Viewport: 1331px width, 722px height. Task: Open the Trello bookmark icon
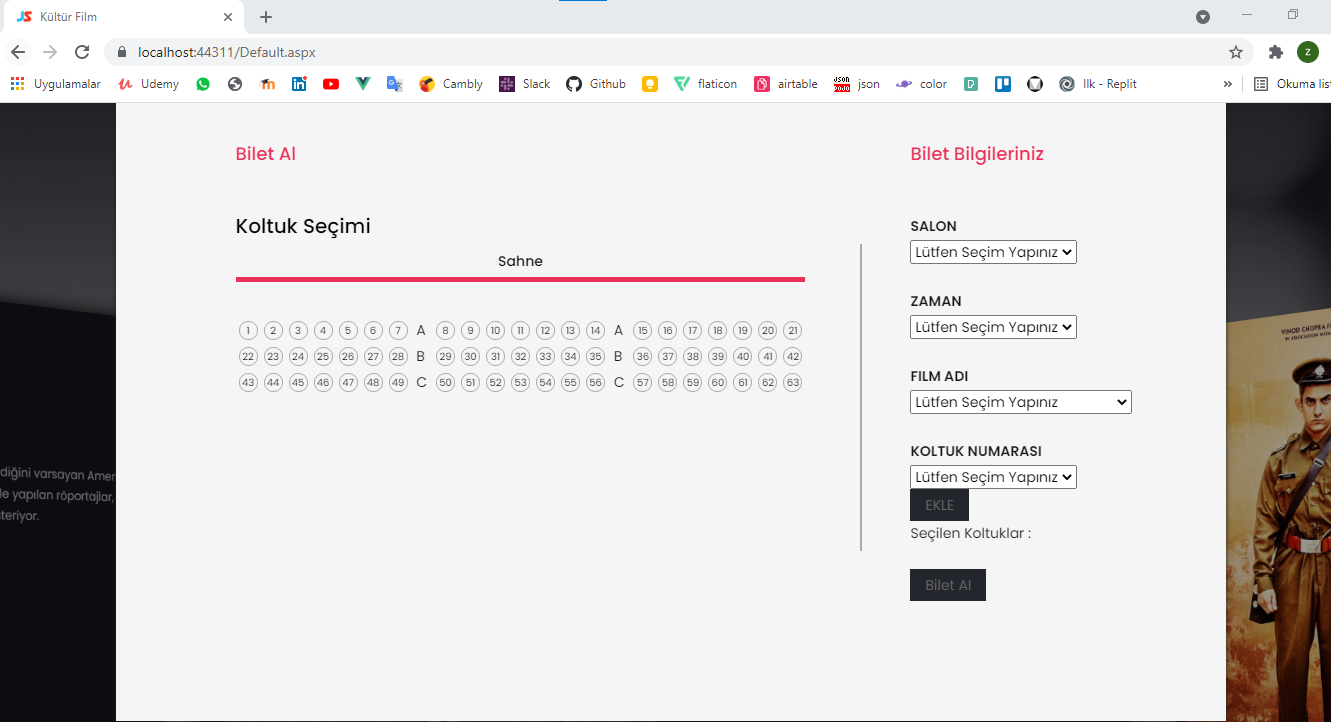pos(1003,84)
